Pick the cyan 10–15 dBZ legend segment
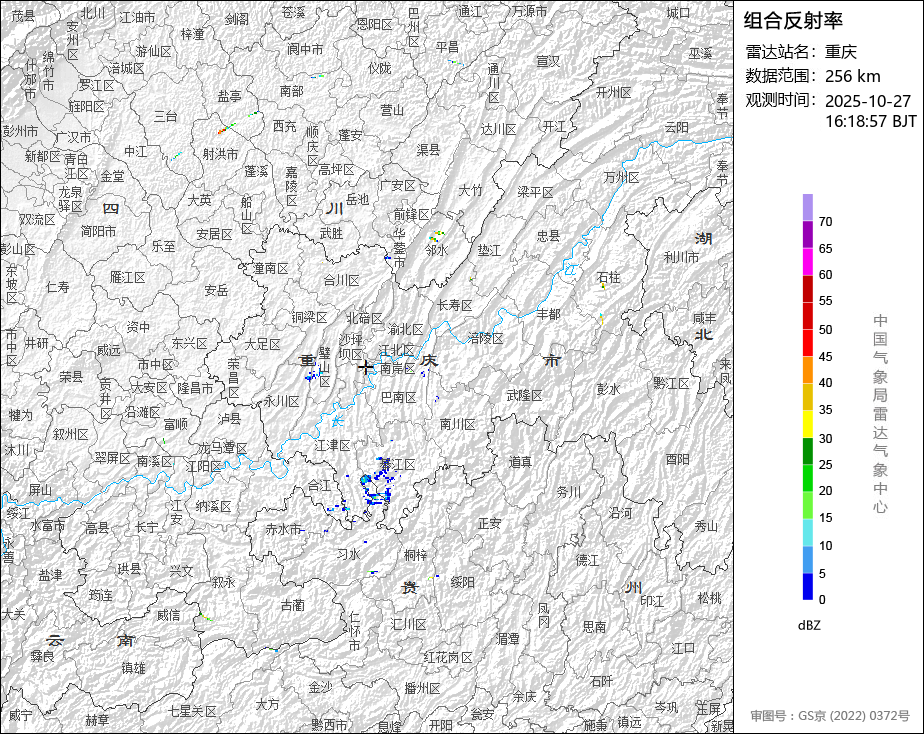Screen dimensions: 924x734 coord(808,533)
